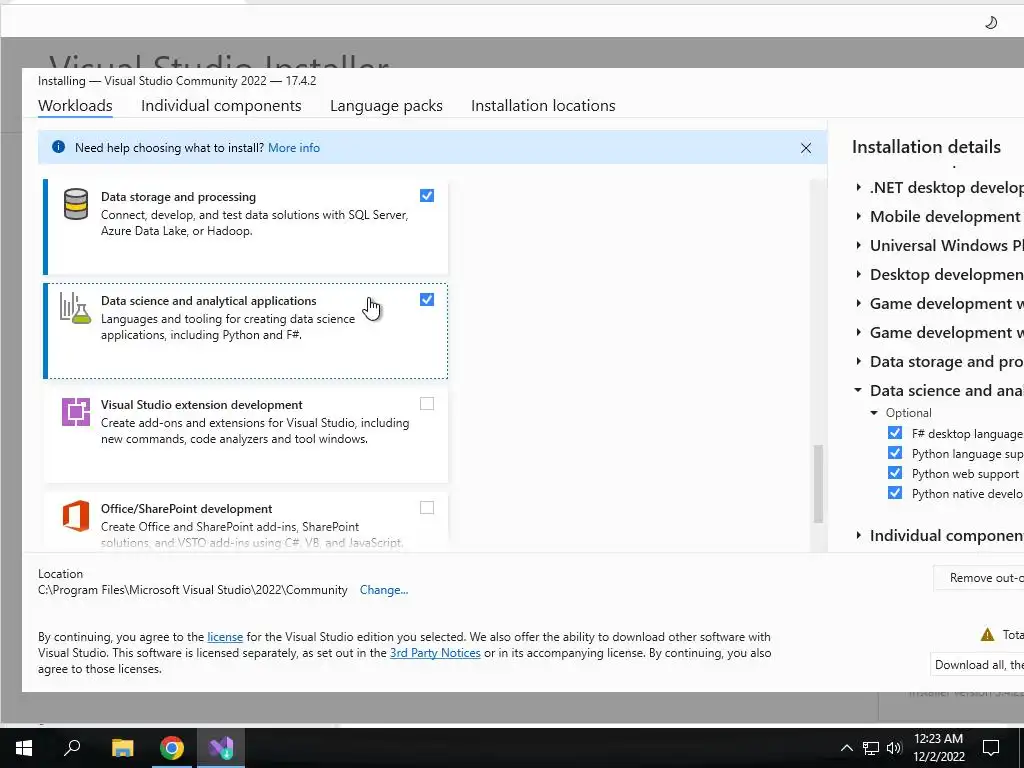Open the notification center icon
The image size is (1024, 768).
click(x=991, y=748)
